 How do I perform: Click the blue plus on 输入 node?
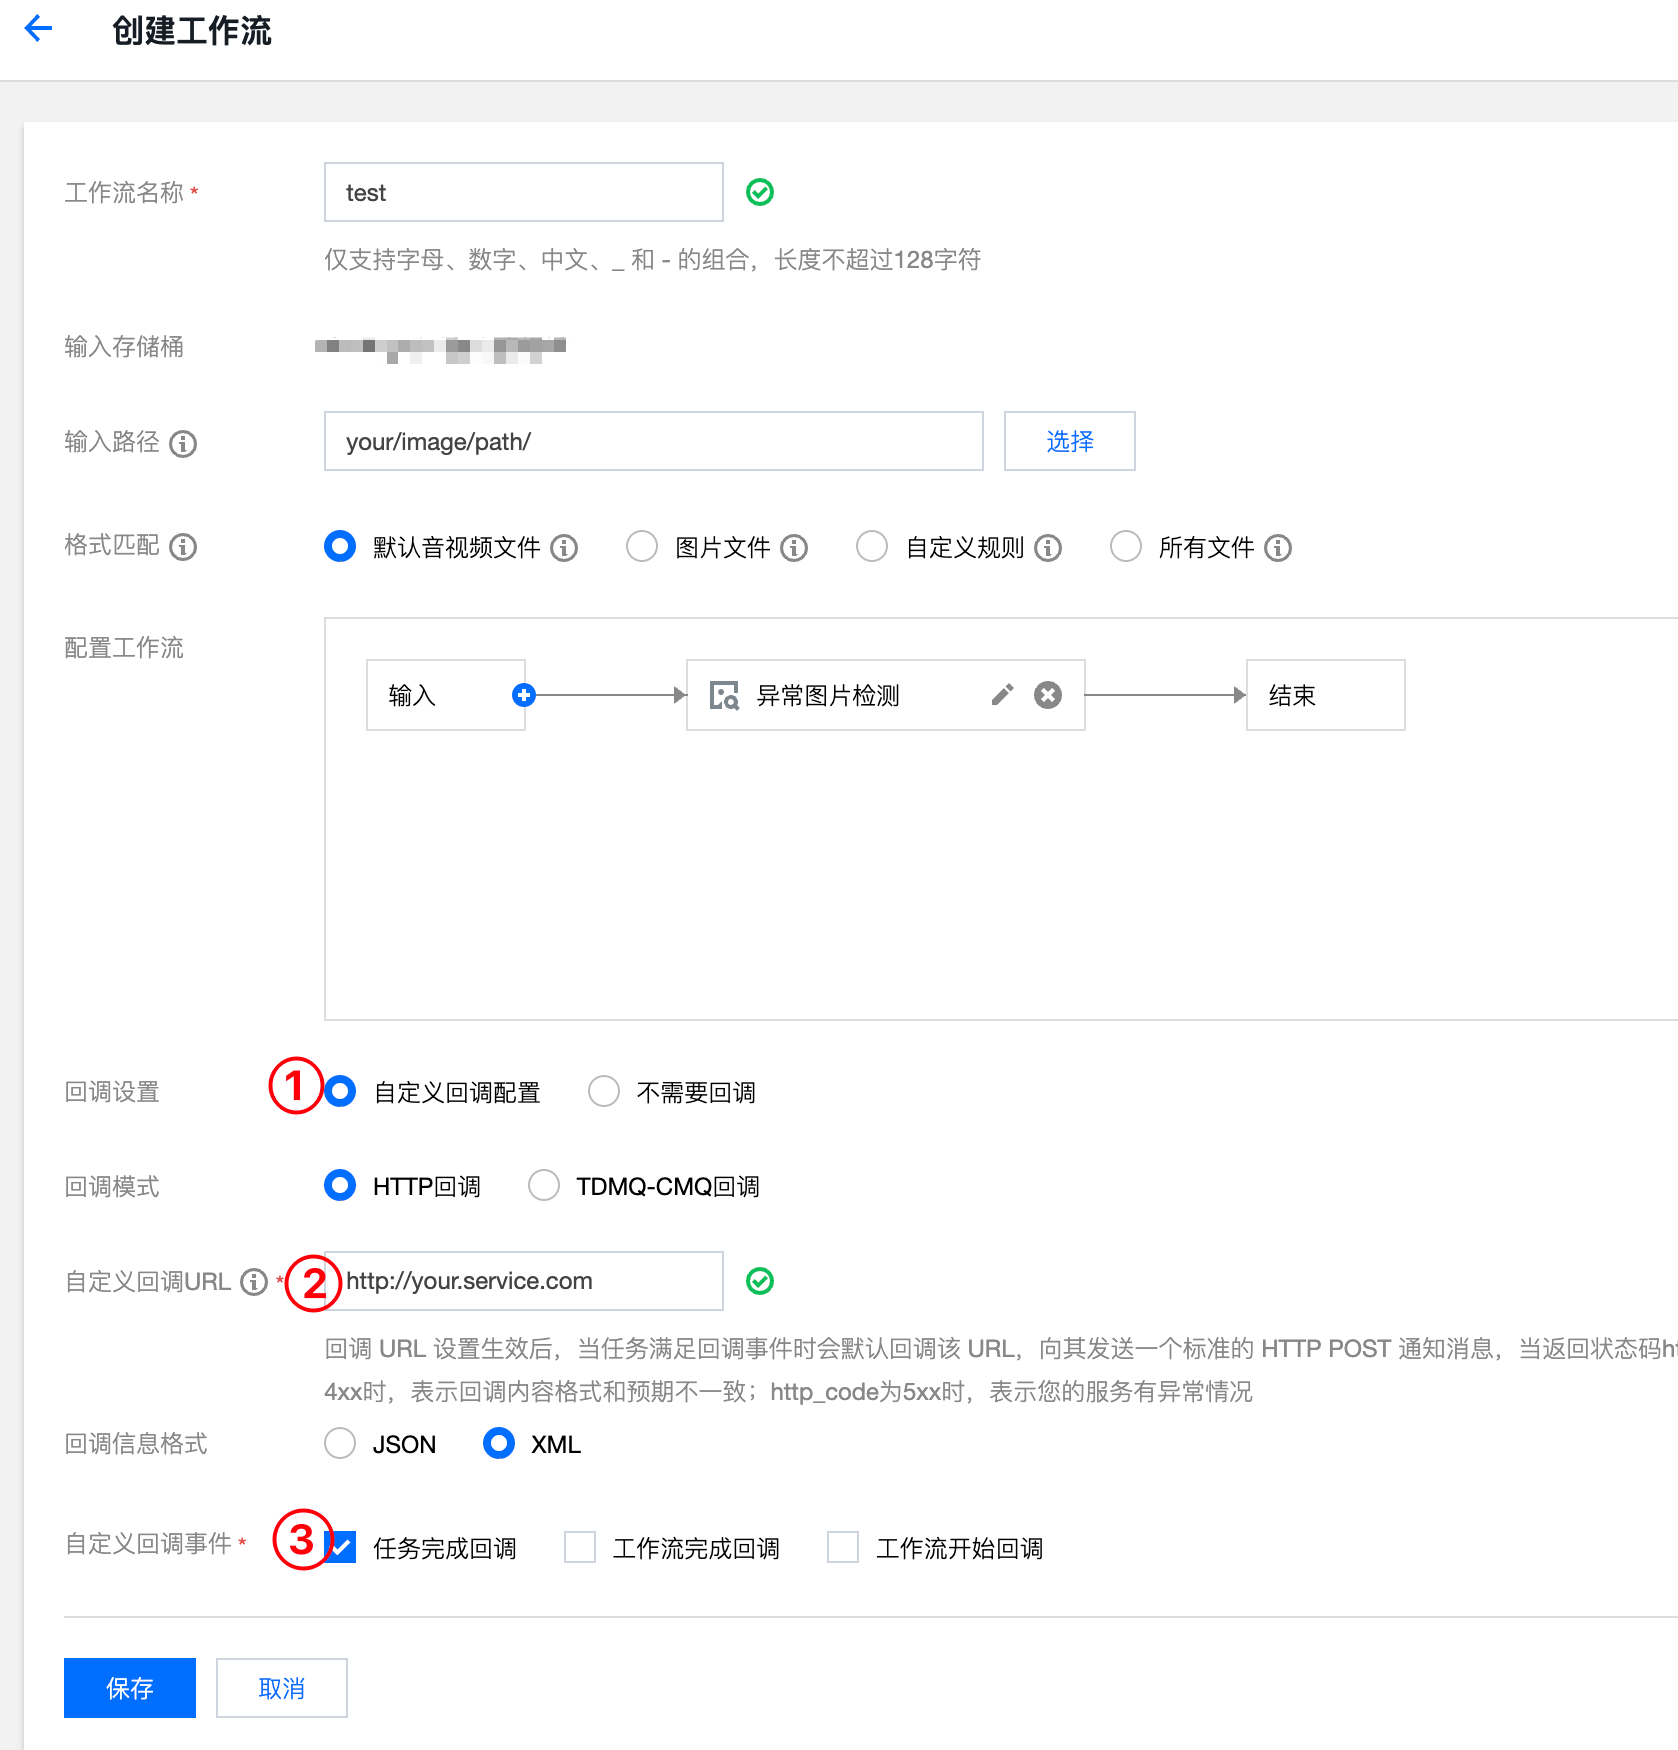(523, 695)
